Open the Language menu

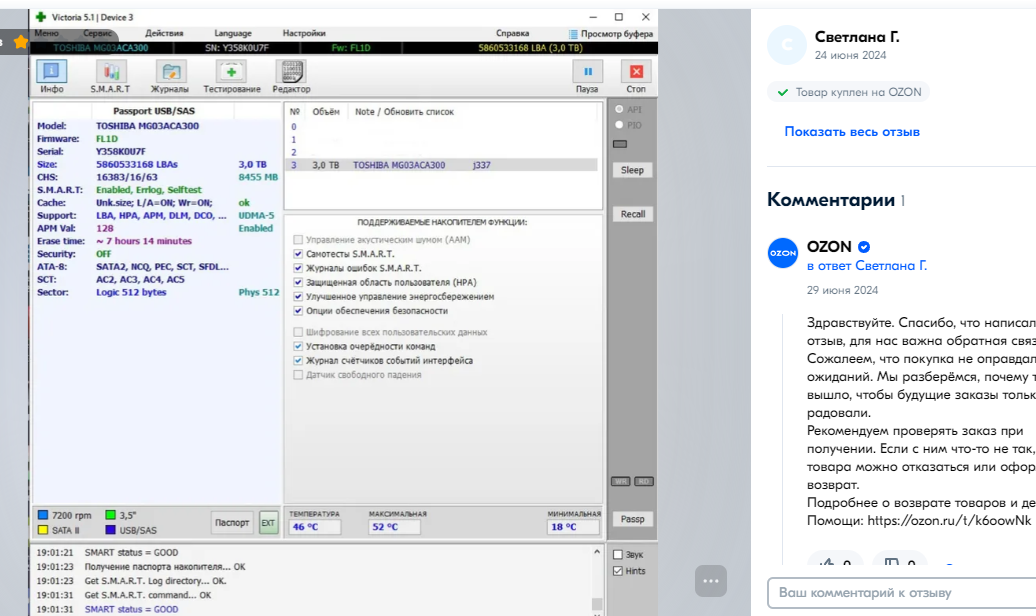pos(233,33)
